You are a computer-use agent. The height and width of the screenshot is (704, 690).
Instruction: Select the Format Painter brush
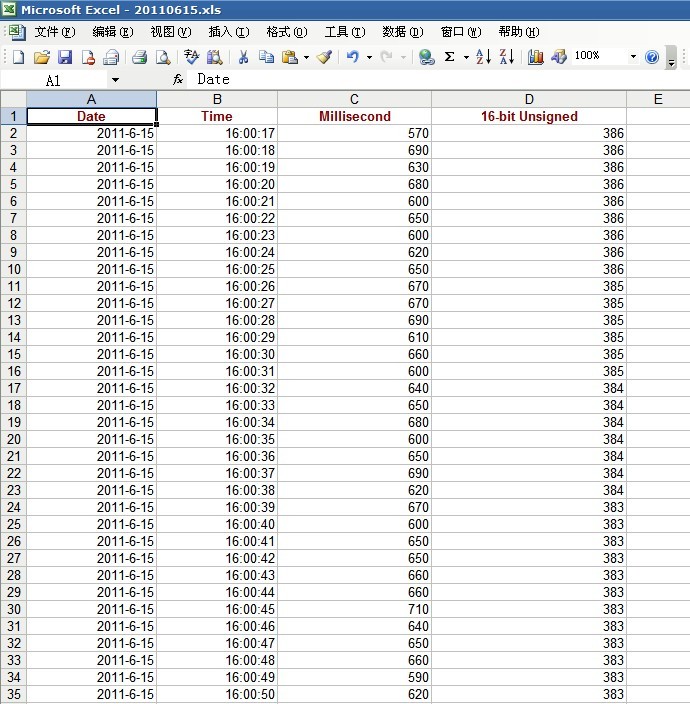click(x=324, y=57)
